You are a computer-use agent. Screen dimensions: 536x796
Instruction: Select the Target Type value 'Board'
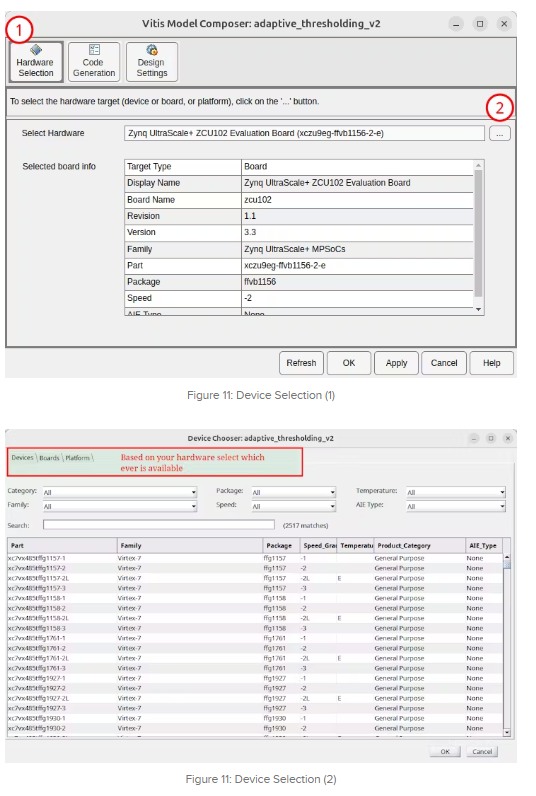tap(357, 167)
